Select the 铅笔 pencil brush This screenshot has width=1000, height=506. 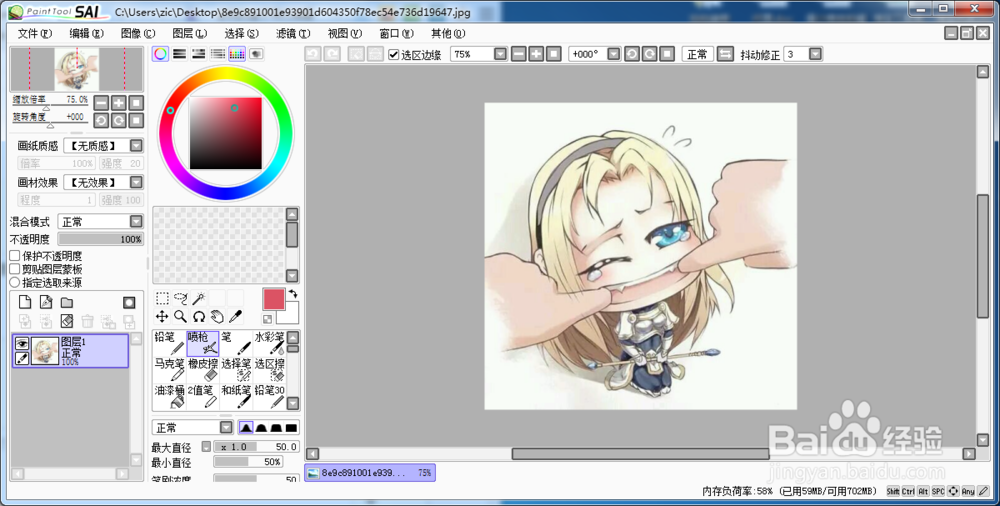(x=170, y=343)
